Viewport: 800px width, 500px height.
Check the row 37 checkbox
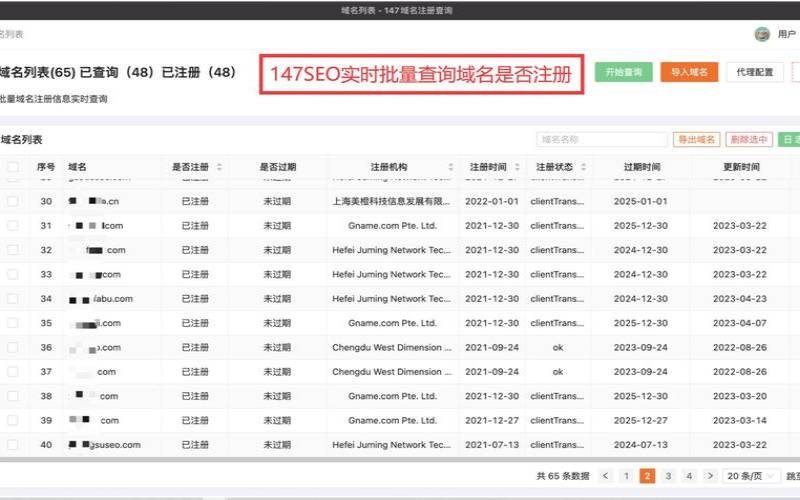tap(13, 372)
